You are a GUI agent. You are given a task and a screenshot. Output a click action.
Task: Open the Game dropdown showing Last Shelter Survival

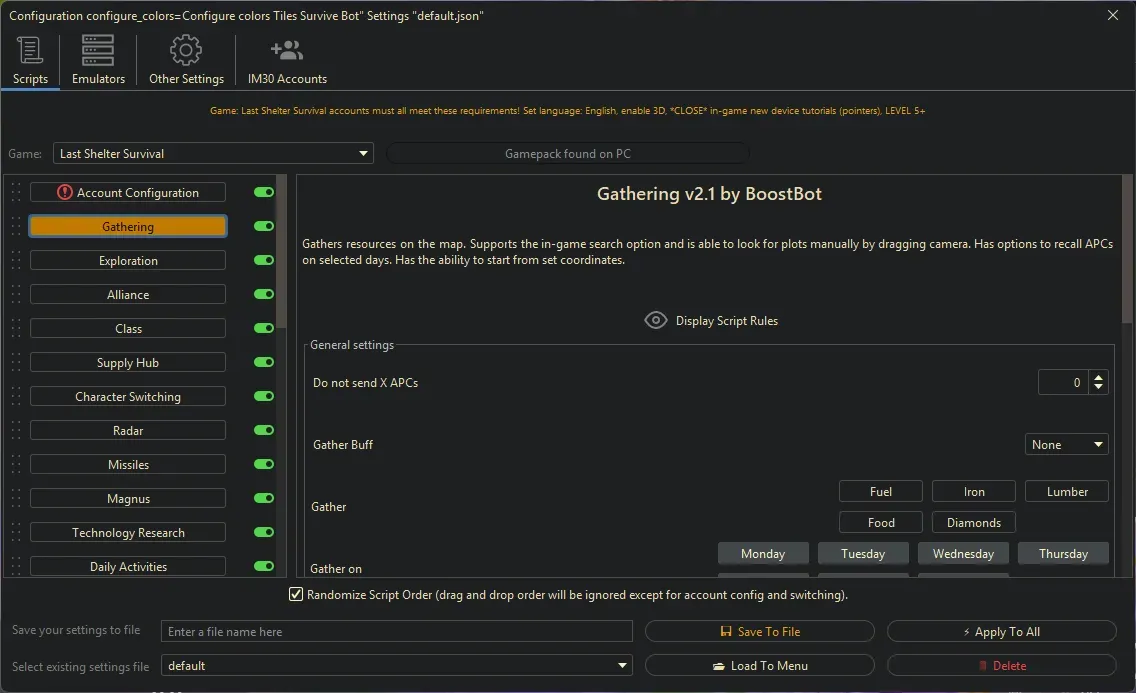213,154
